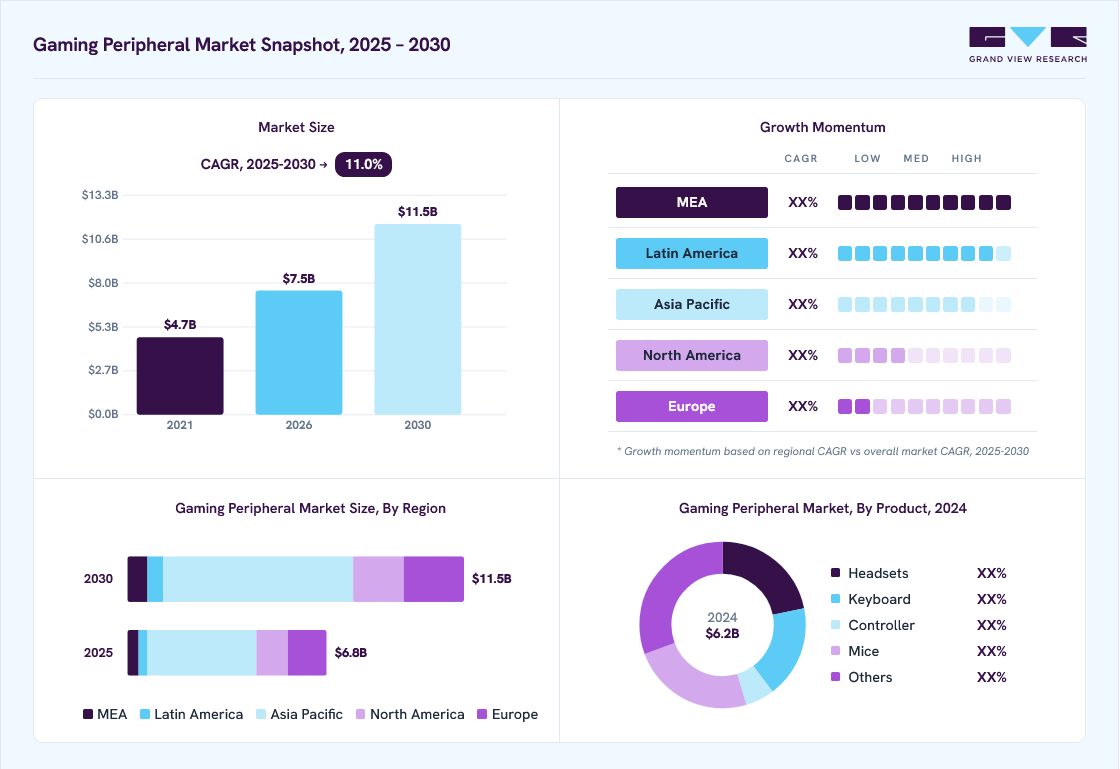This screenshot has width=1120, height=769.
Task: Click the Gaming Peripheral Market Snapshot title
Action: pos(241,44)
